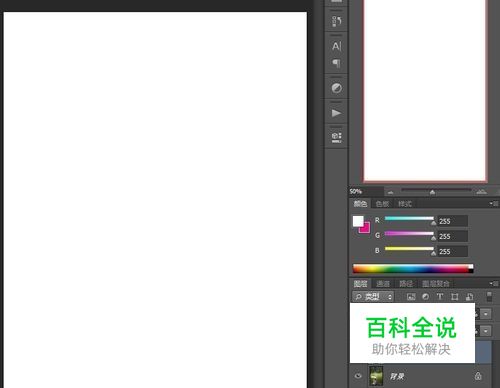The image size is (500, 388).
Task: Switch to the 路径 (Paths) tab
Action: click(406, 284)
